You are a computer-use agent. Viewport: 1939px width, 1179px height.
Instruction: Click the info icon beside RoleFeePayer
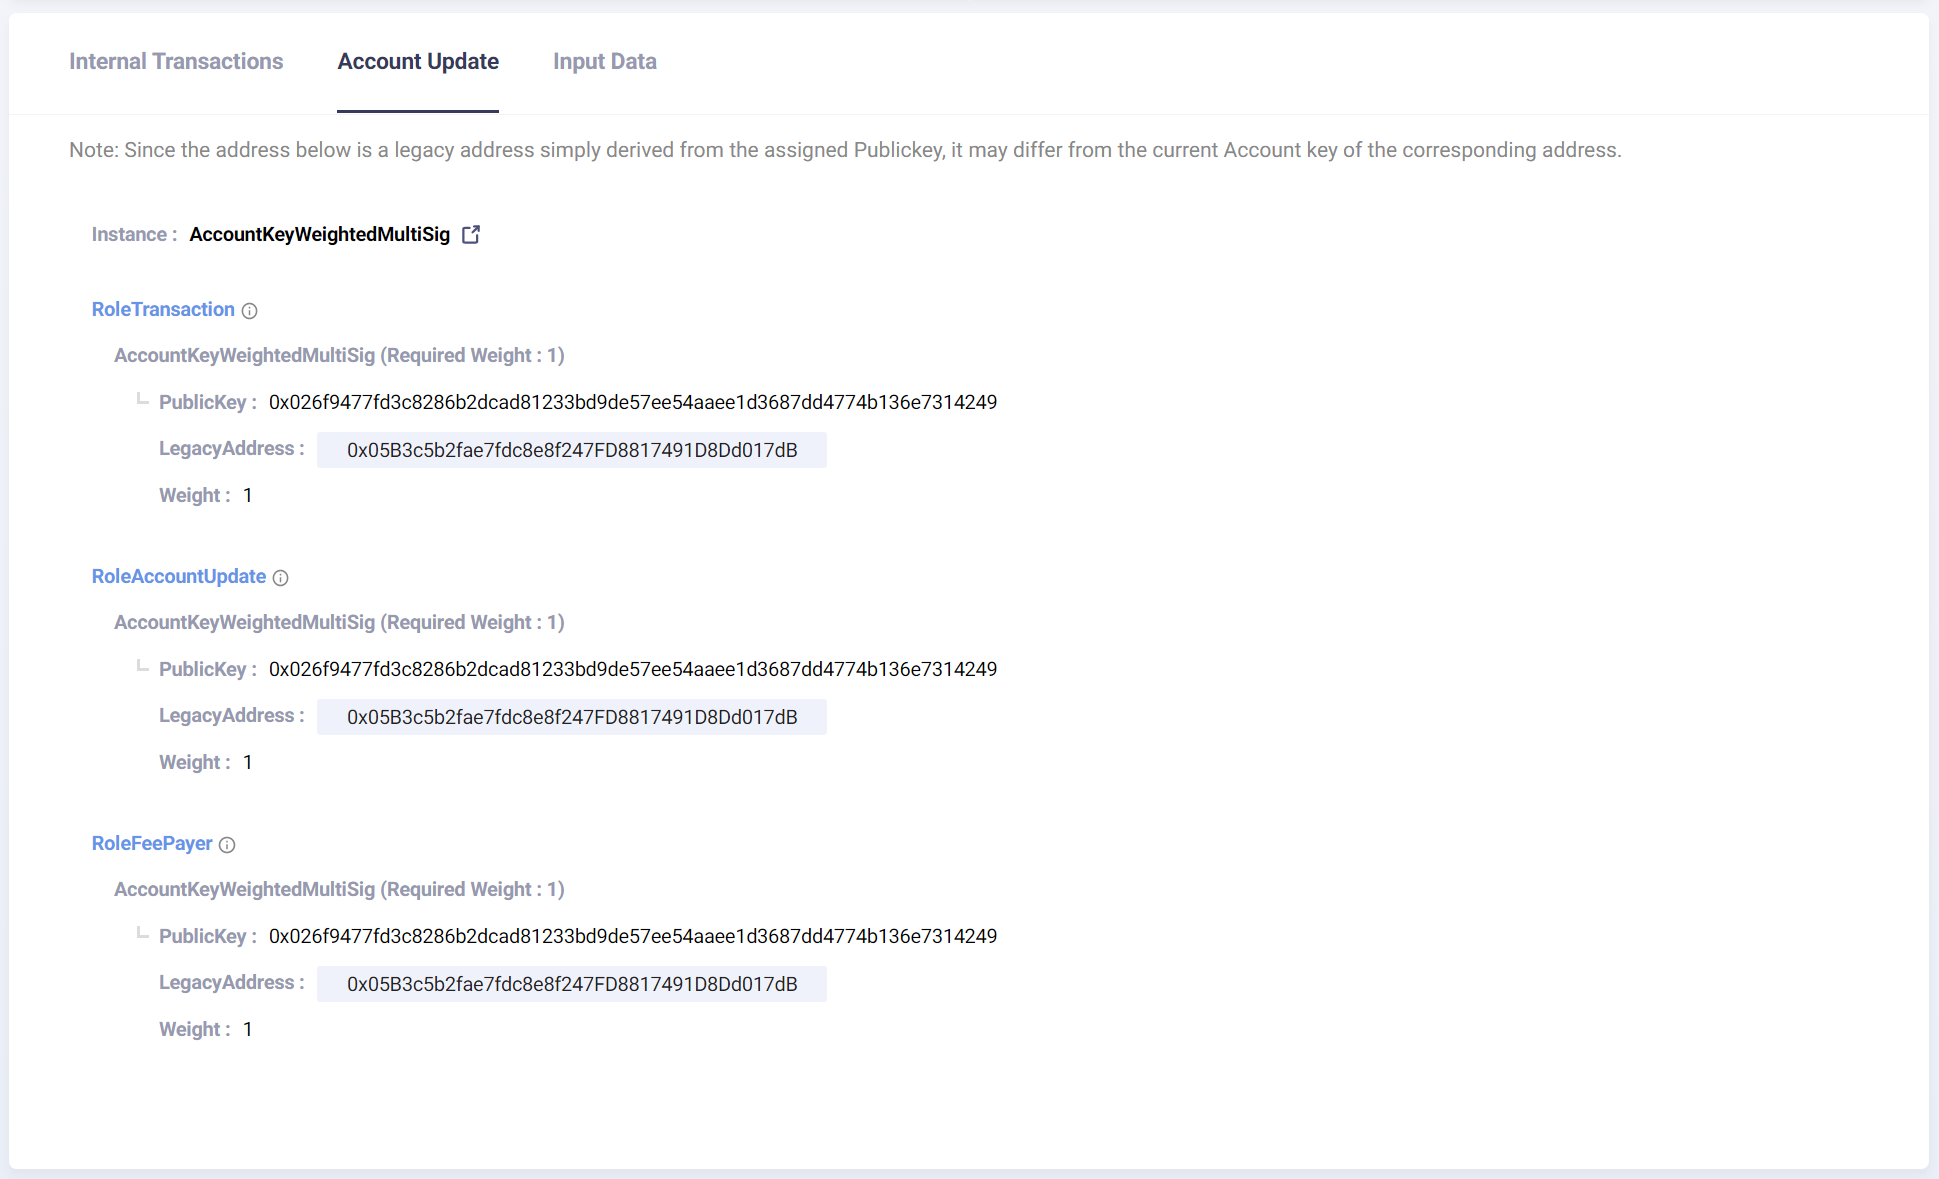coord(227,845)
